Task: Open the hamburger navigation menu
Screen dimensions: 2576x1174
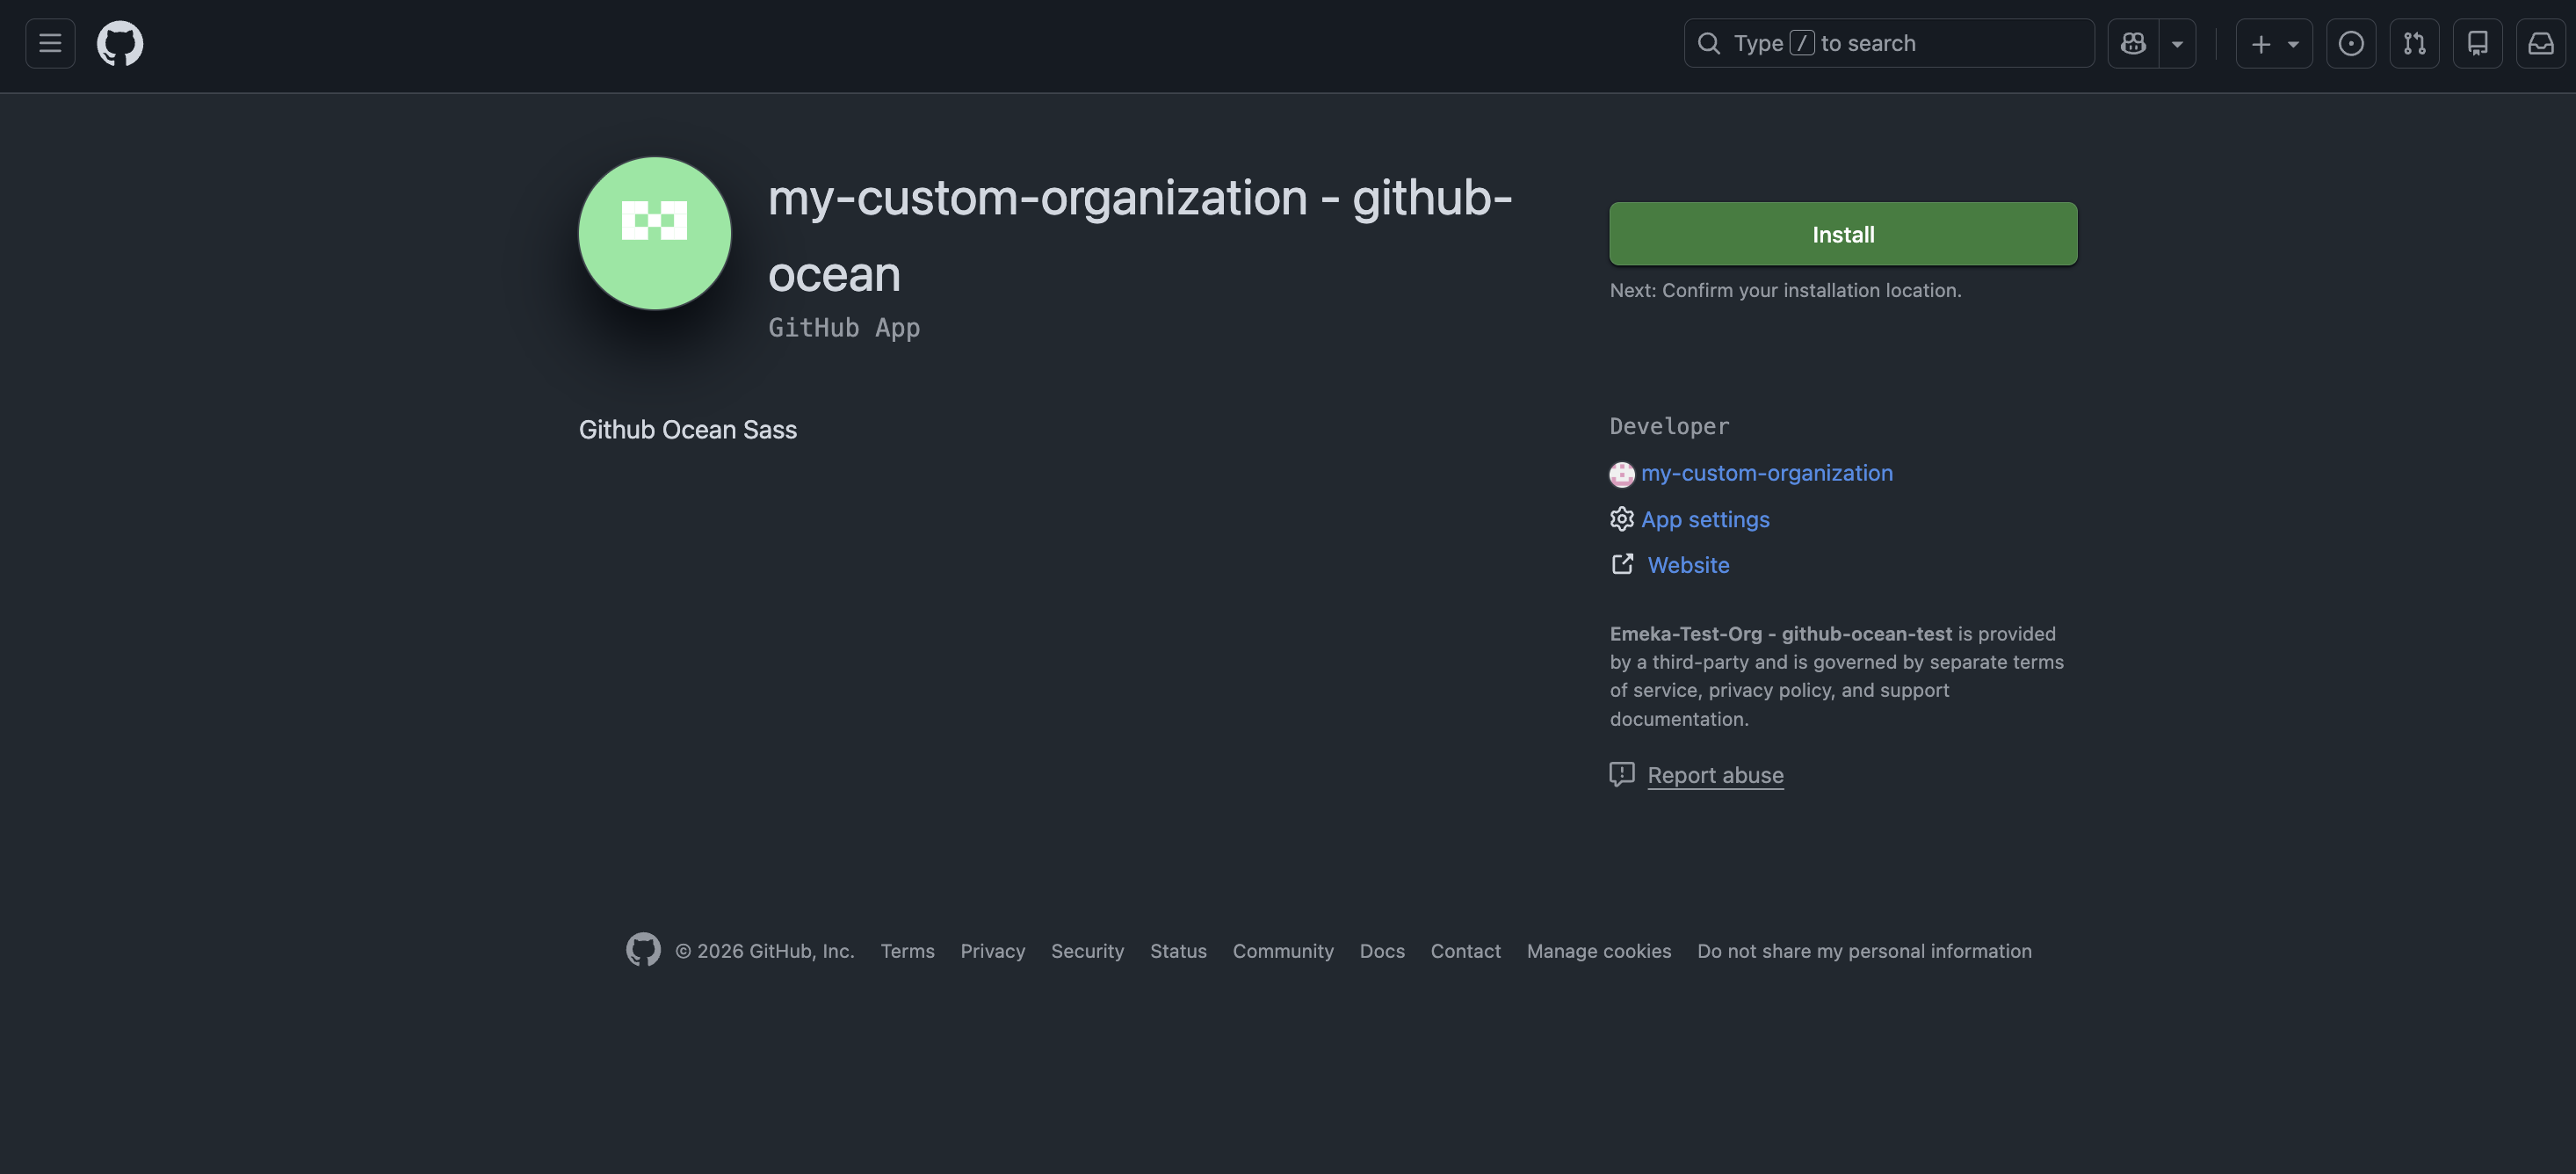Action: [x=50, y=43]
